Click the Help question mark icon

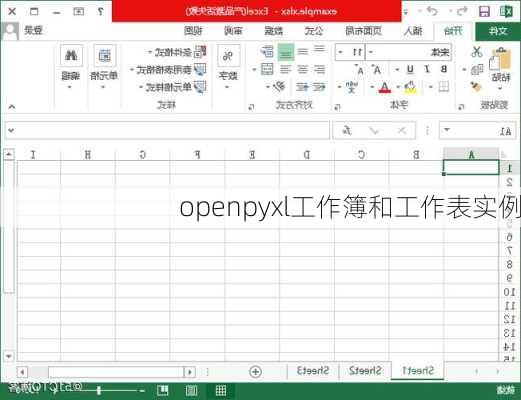[100, 11]
